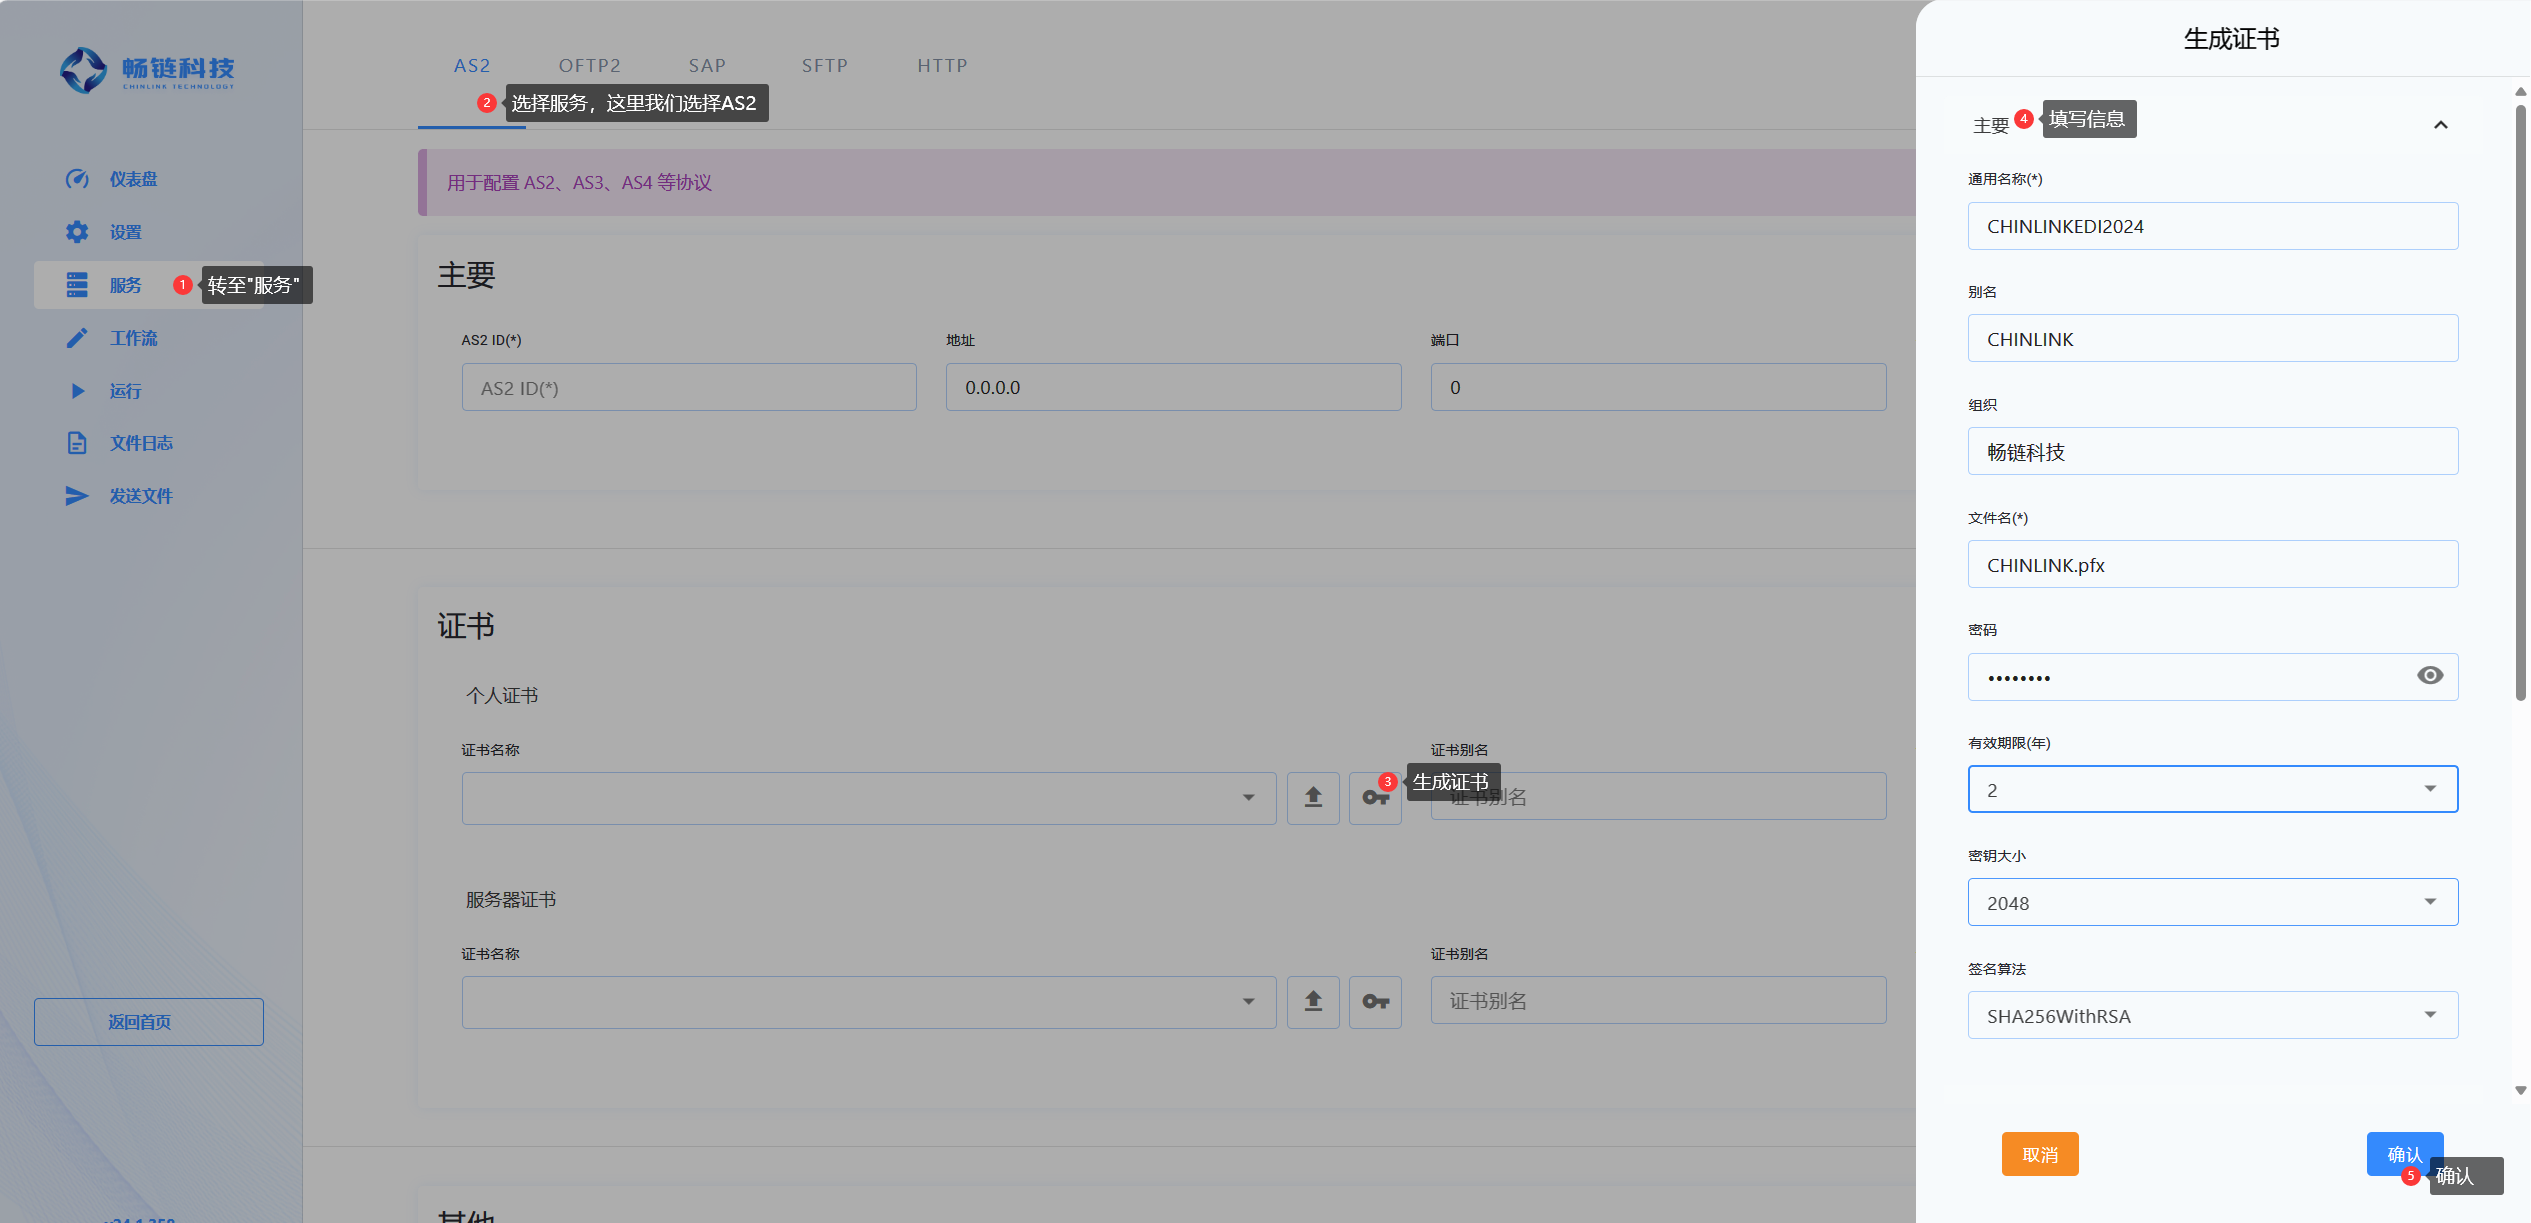Switch to the SFTP tab
2531x1223 pixels.
824,66
